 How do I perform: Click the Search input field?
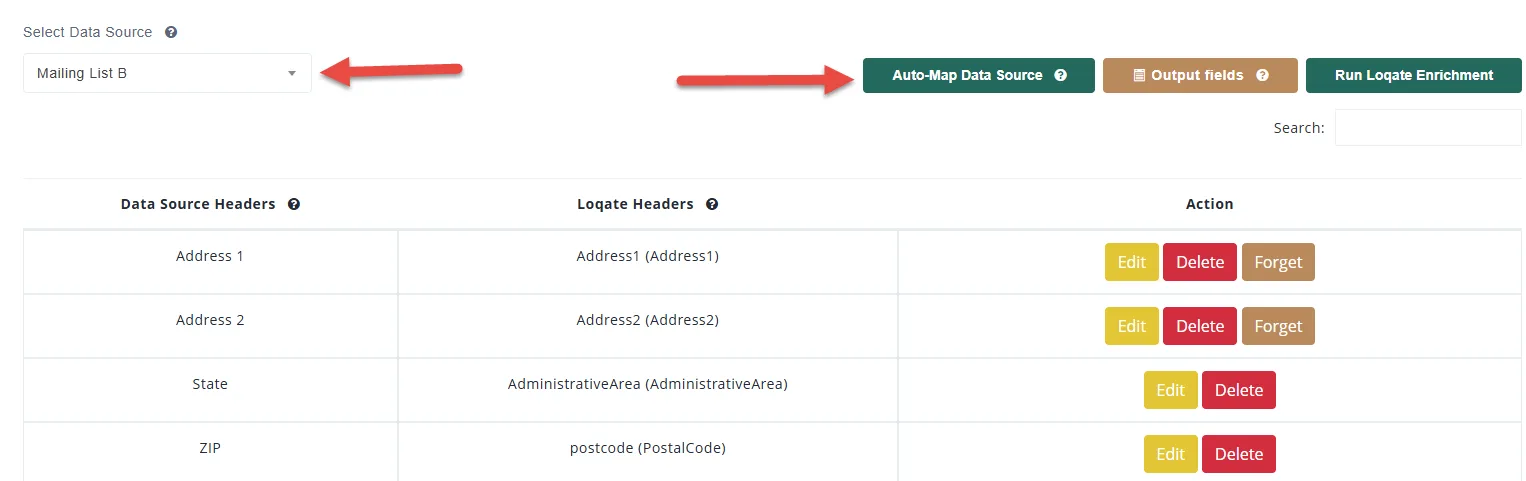pyautogui.click(x=1427, y=128)
